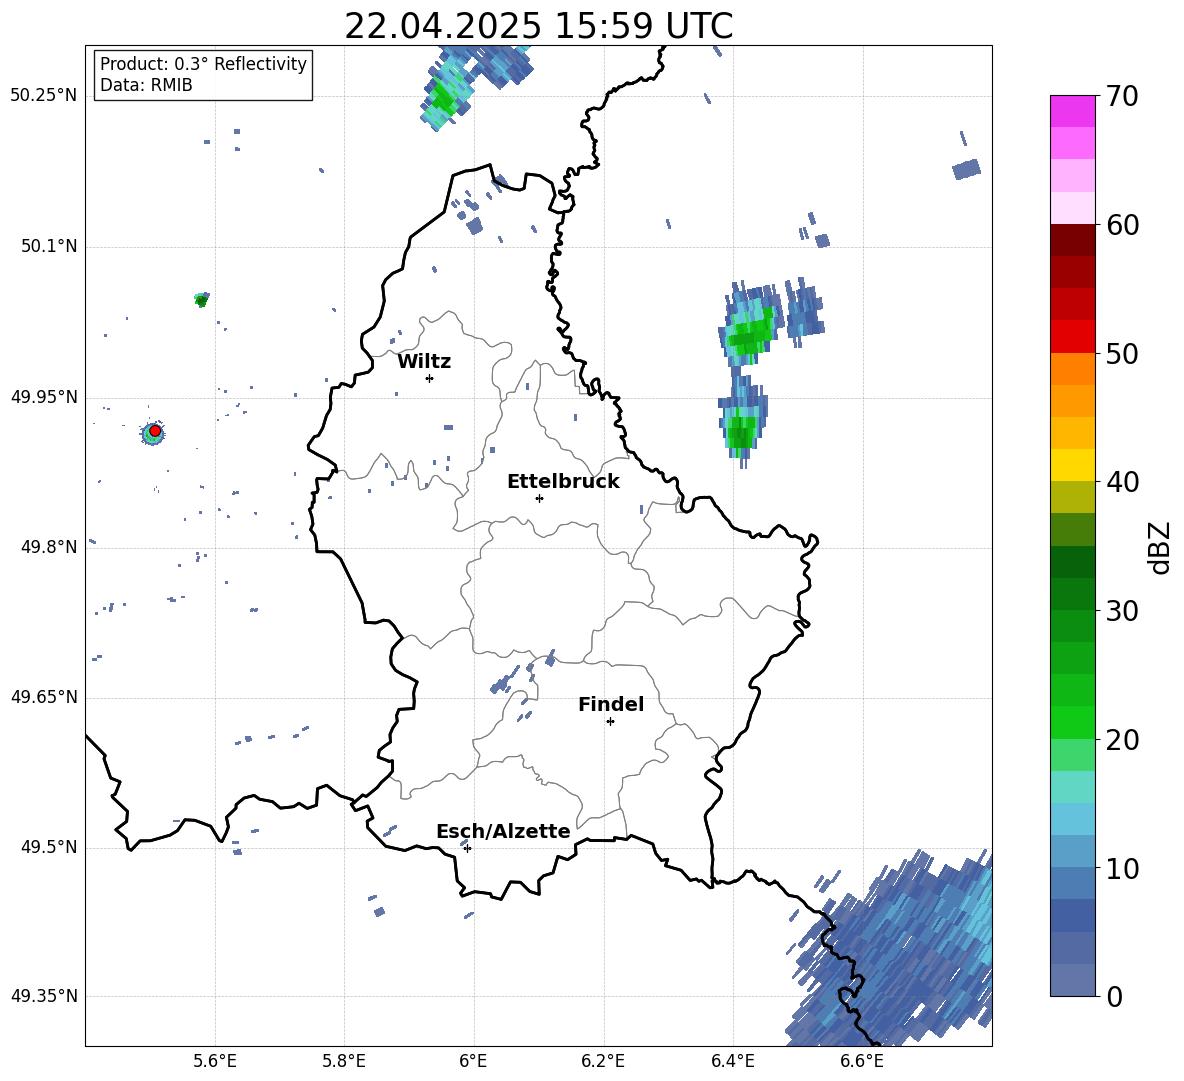Click the Ettelbruck city label
The image size is (1184, 1081).
coord(563,482)
